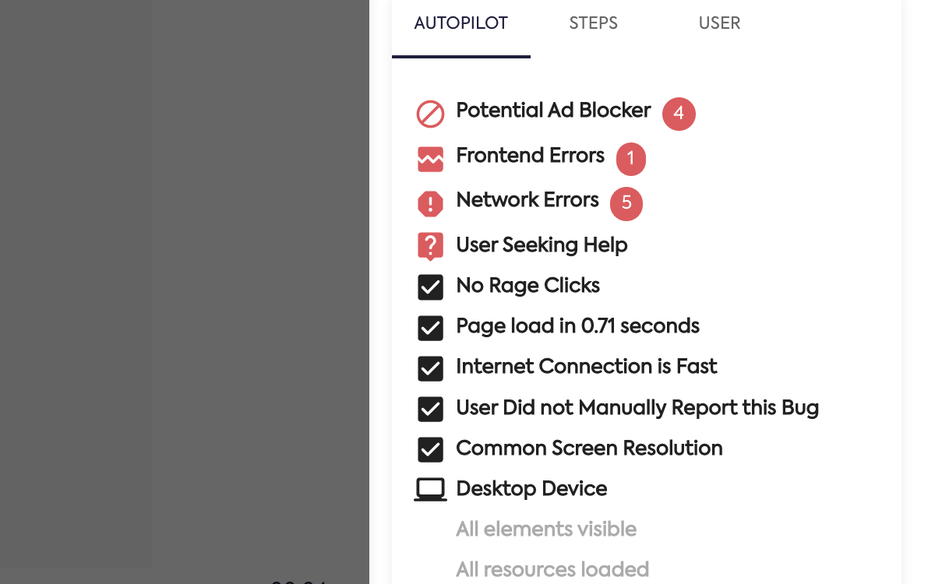Click the Desktop Device laptop icon
Screen dimensions: 935x584
click(x=430, y=489)
